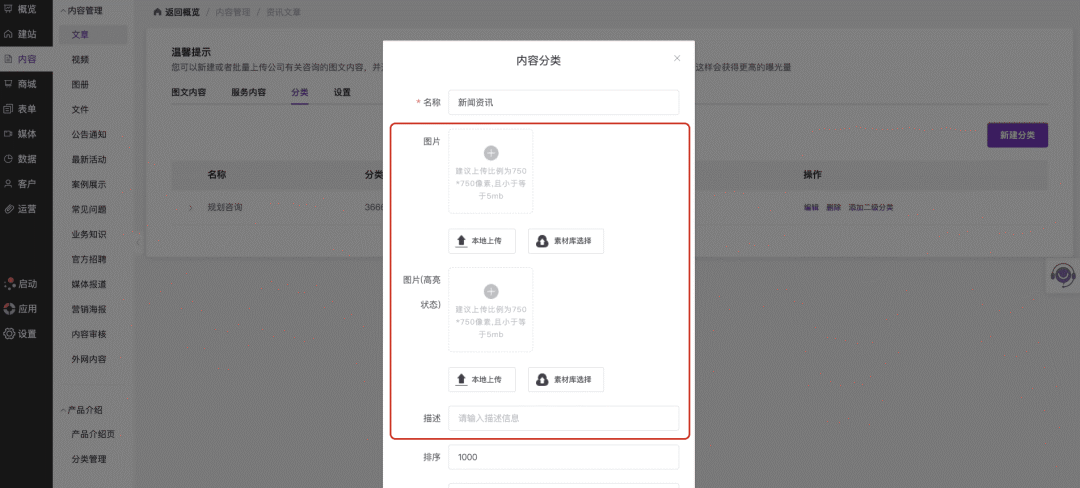Click the 描述 input field
The width and height of the screenshot is (1080, 488).
pos(563,418)
